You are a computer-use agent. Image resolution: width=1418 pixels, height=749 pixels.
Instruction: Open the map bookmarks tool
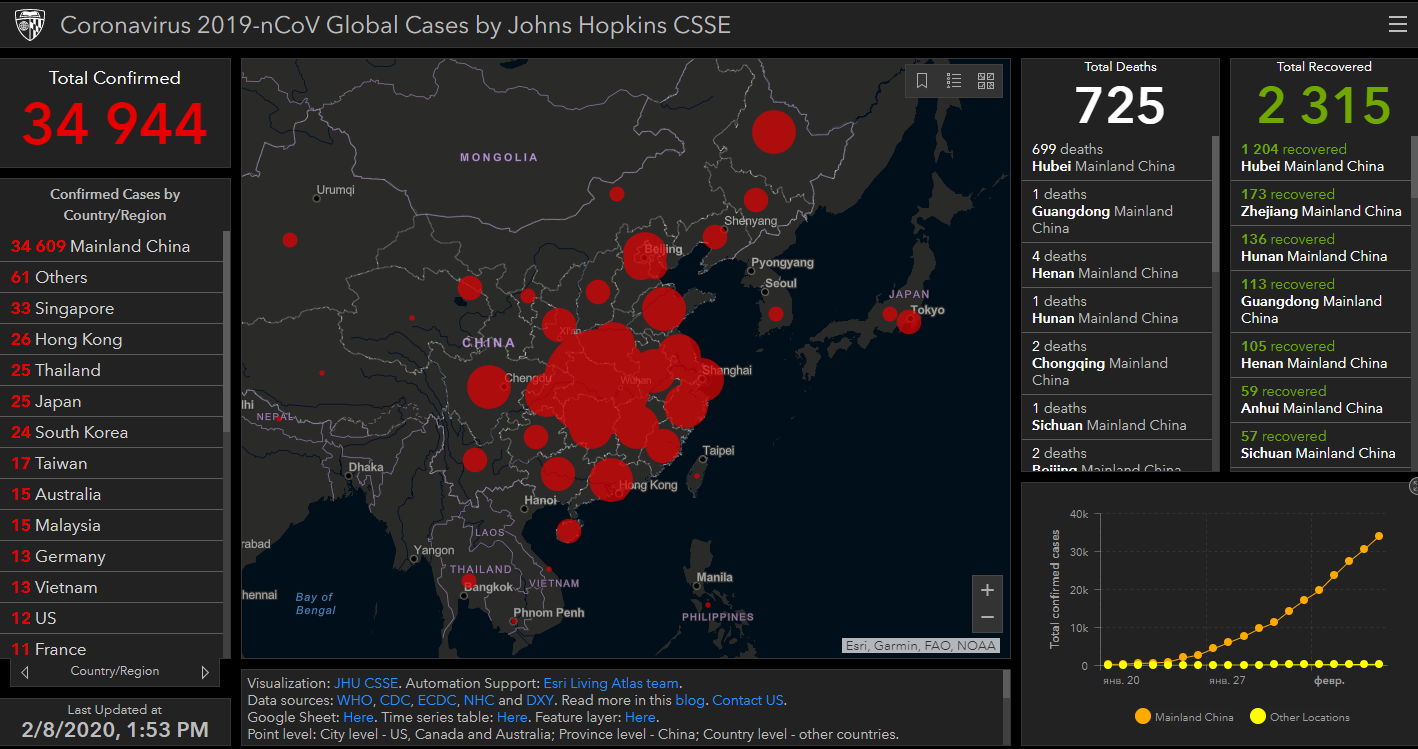(922, 81)
